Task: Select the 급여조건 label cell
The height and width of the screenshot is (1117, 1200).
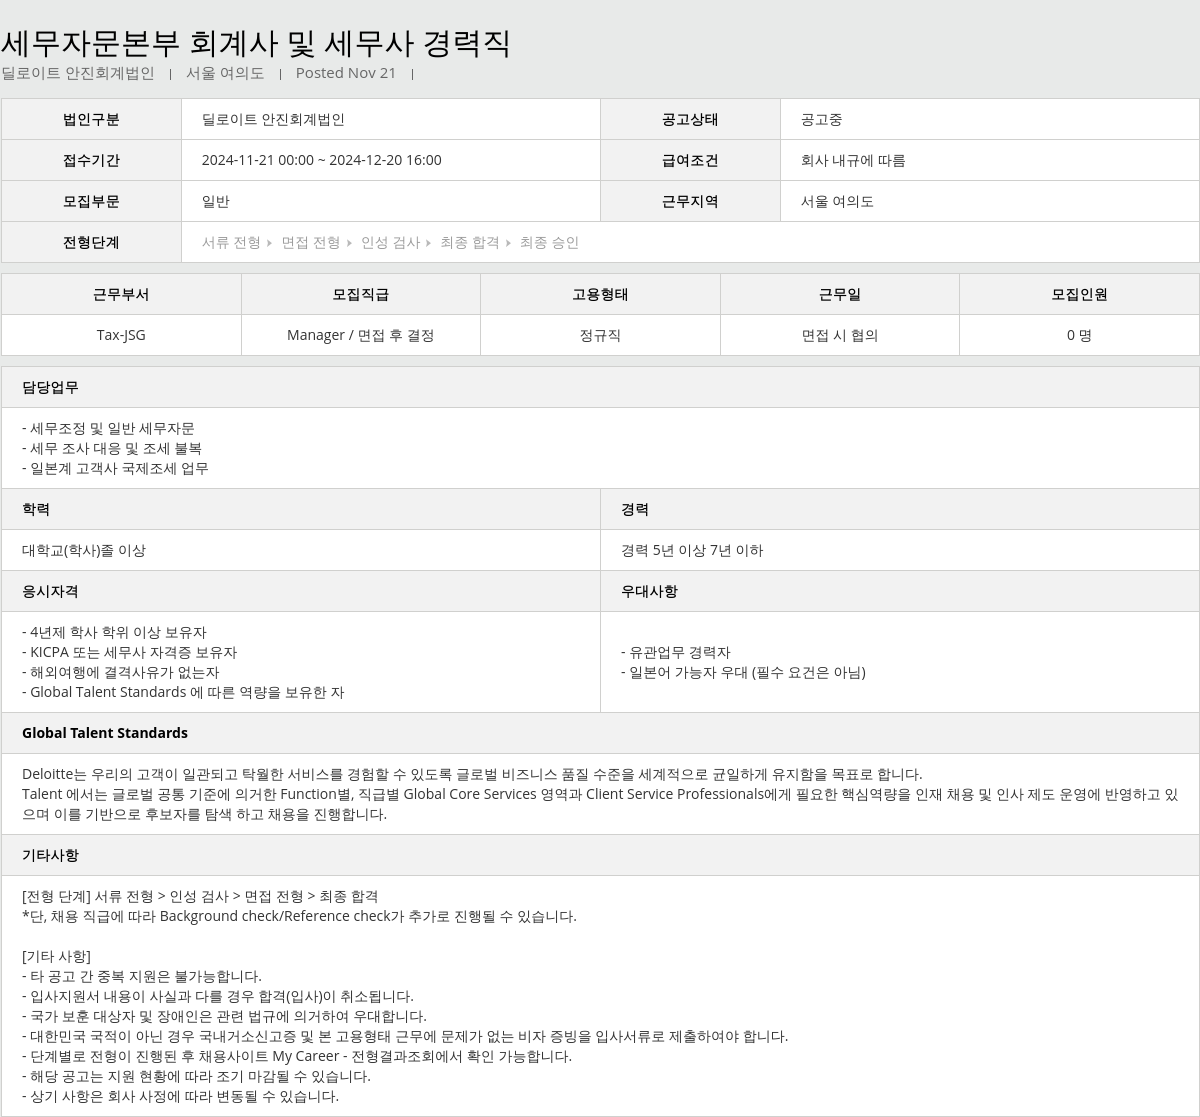Action: click(690, 160)
